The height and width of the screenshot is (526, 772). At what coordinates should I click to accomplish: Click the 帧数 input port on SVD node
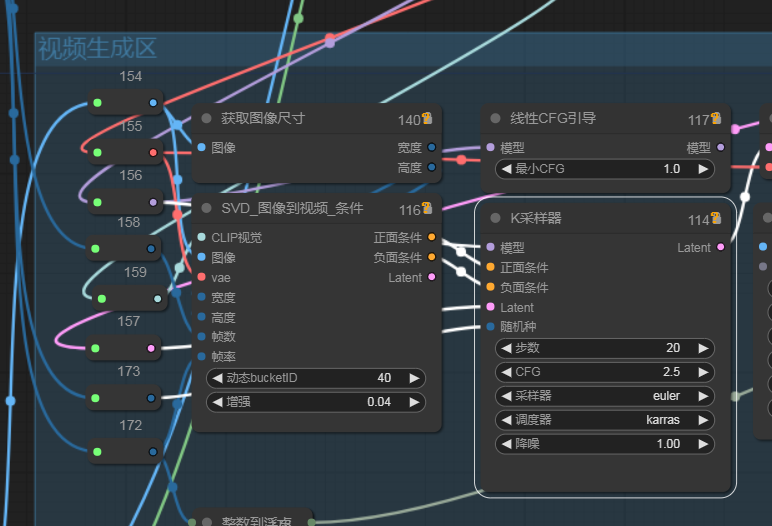click(x=201, y=336)
